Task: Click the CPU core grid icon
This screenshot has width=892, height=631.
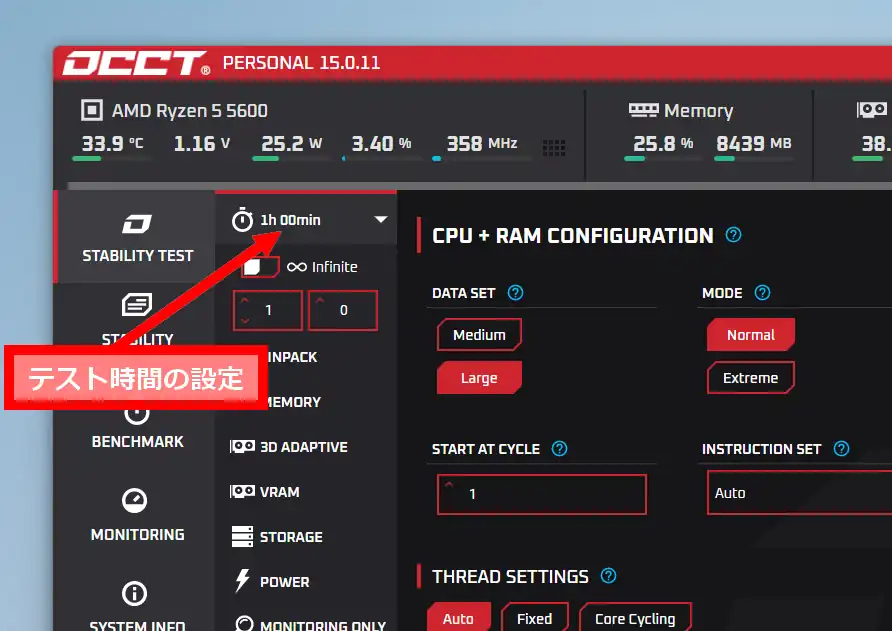Action: tap(553, 148)
